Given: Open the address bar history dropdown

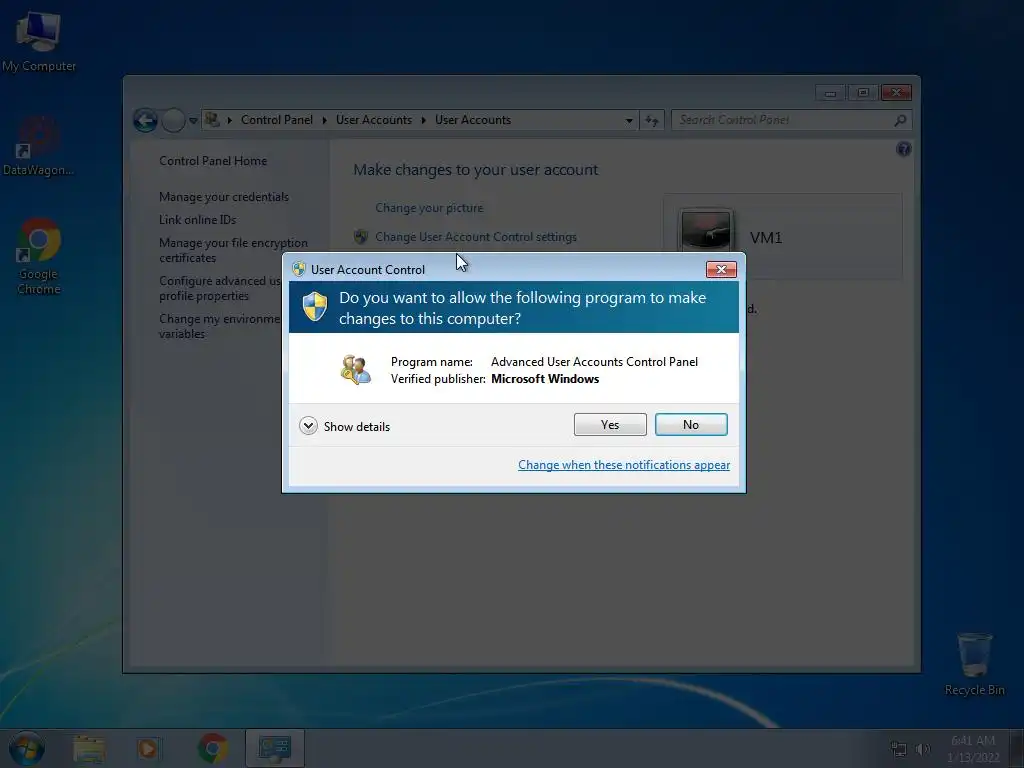Looking at the screenshot, I should (628, 121).
